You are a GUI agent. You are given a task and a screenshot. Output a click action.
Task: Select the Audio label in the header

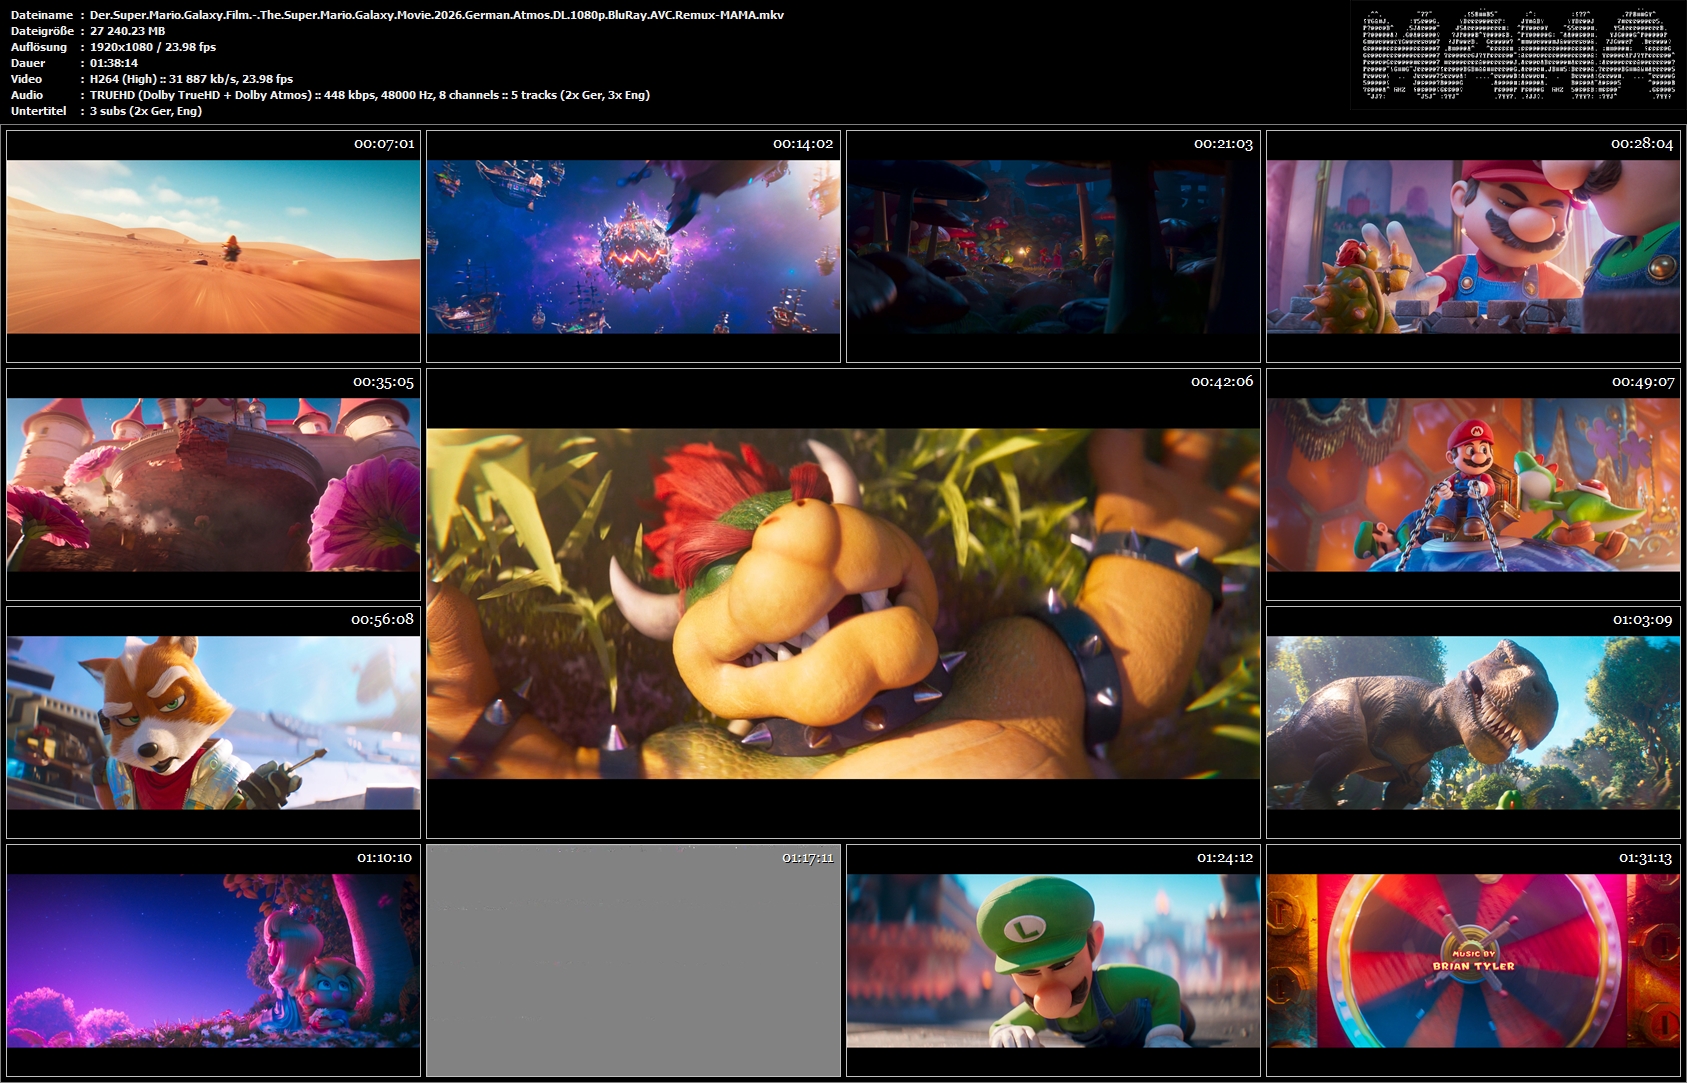27,95
